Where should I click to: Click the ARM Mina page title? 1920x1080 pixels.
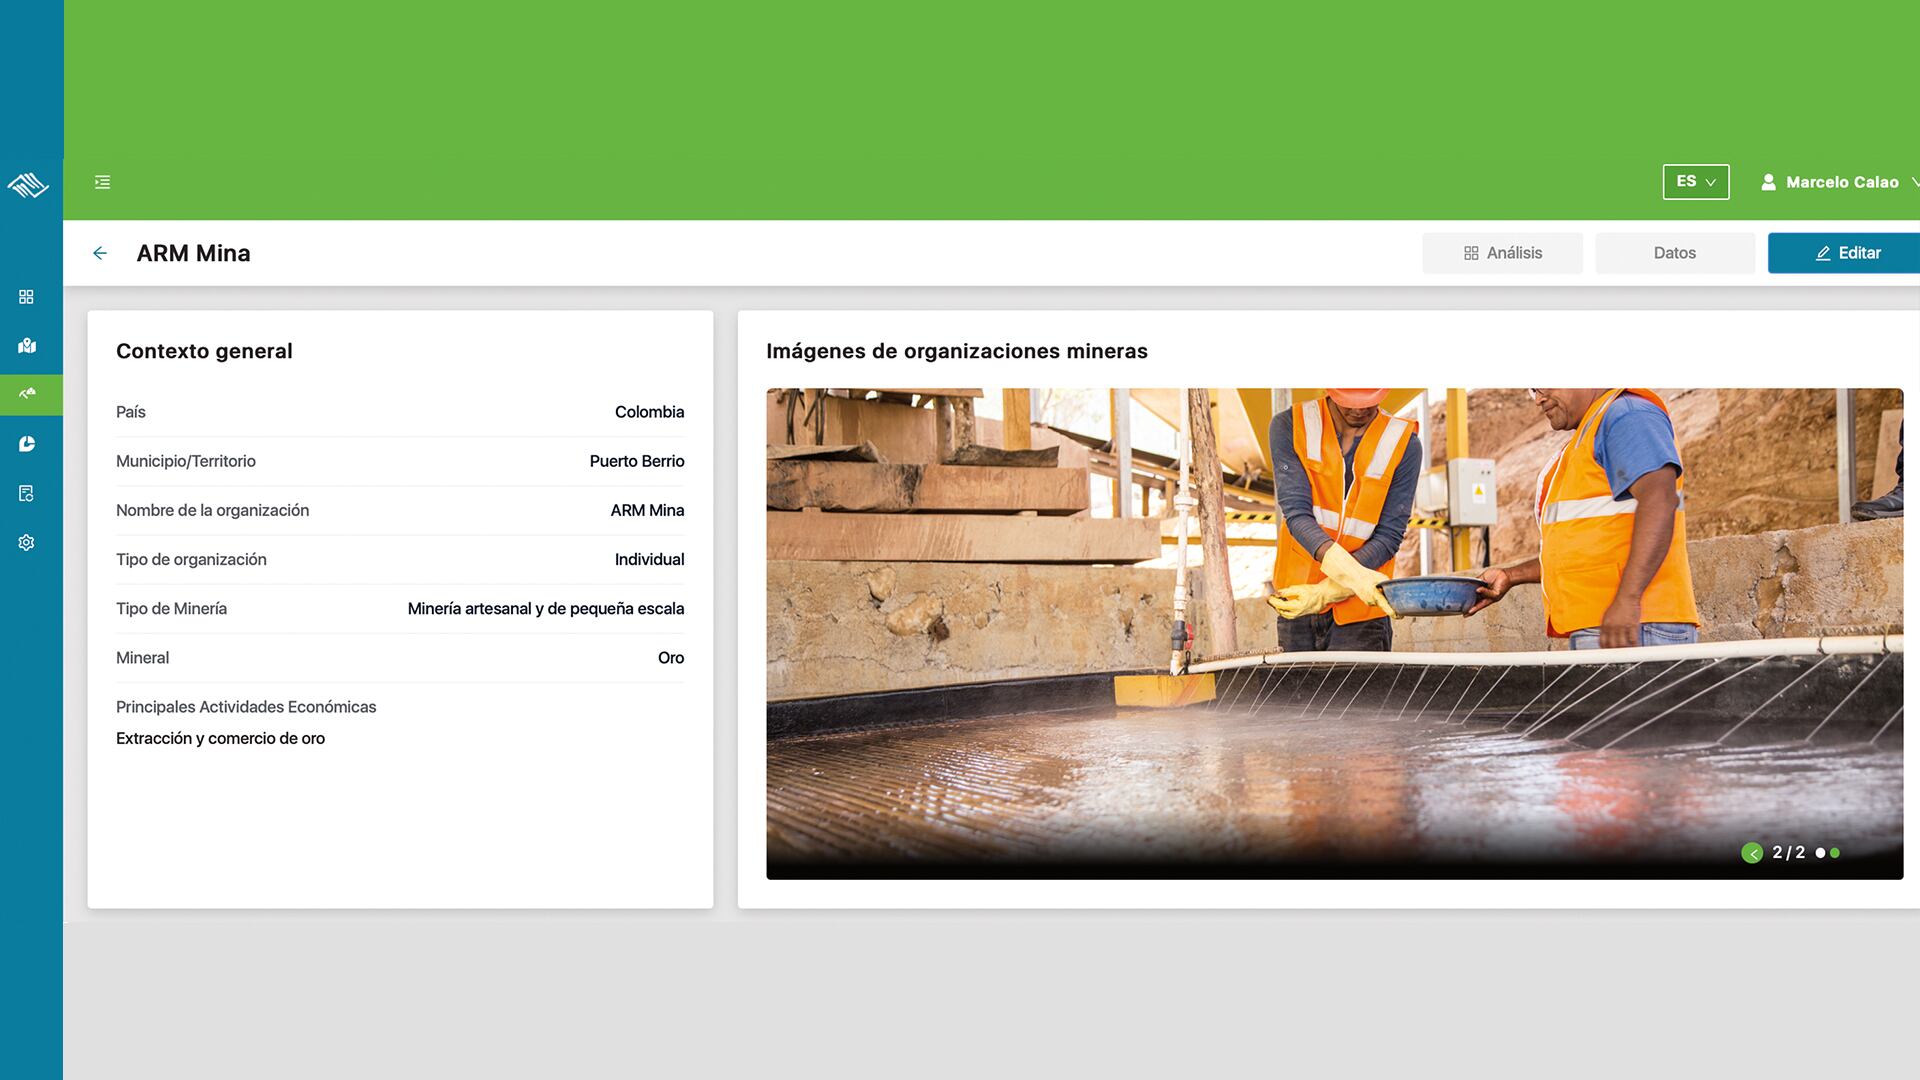pyautogui.click(x=193, y=253)
